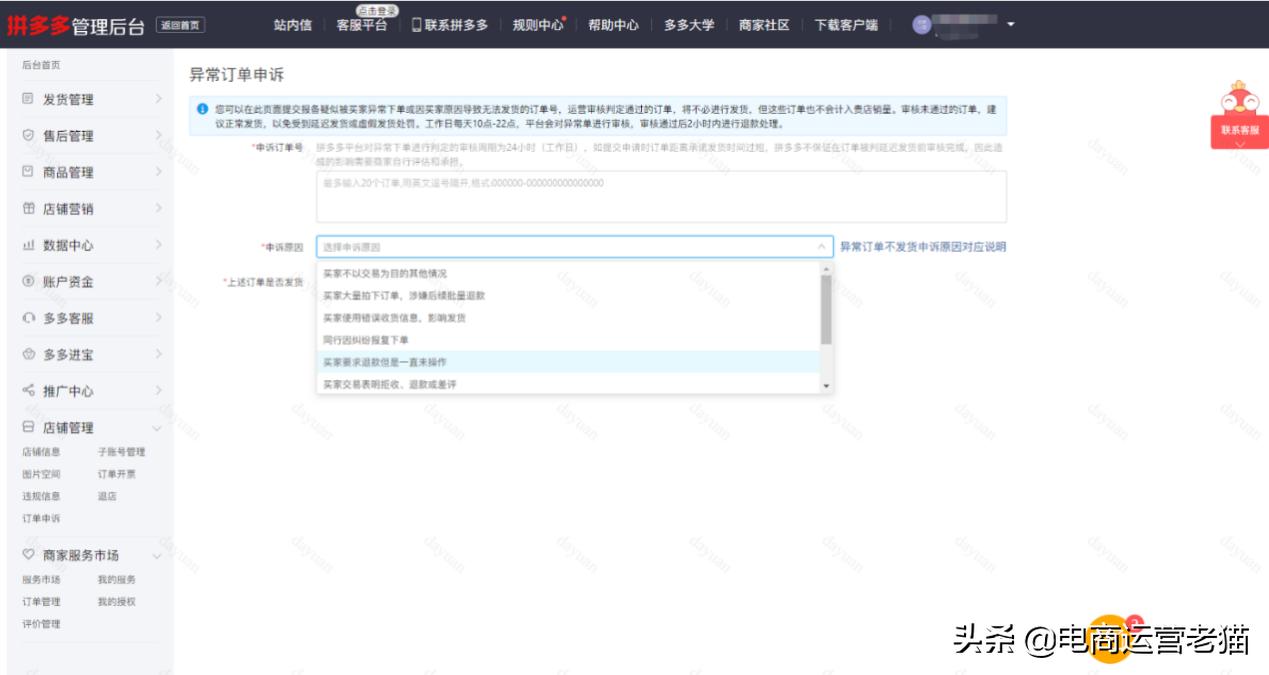Viewport: 1269px width, 675px height.
Task: Open 商家社区 in top navigation
Action: [764, 25]
